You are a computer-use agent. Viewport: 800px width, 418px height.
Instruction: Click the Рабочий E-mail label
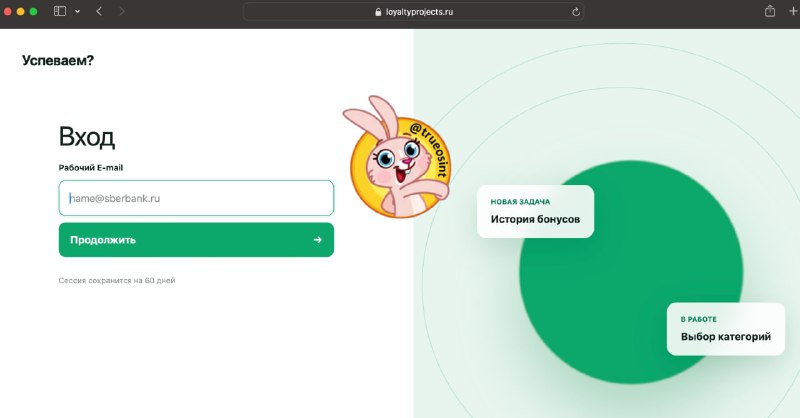point(91,167)
